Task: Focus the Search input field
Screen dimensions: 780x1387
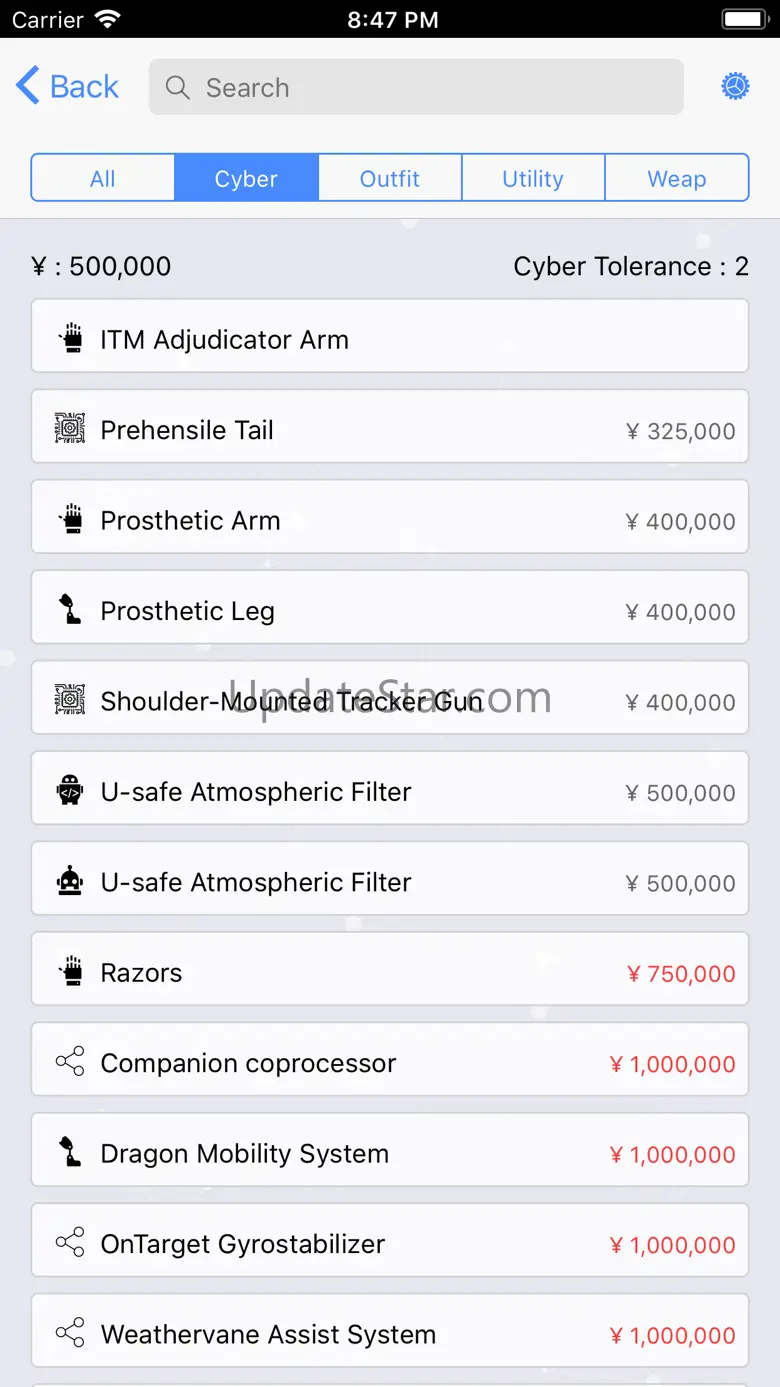Action: tap(430, 88)
